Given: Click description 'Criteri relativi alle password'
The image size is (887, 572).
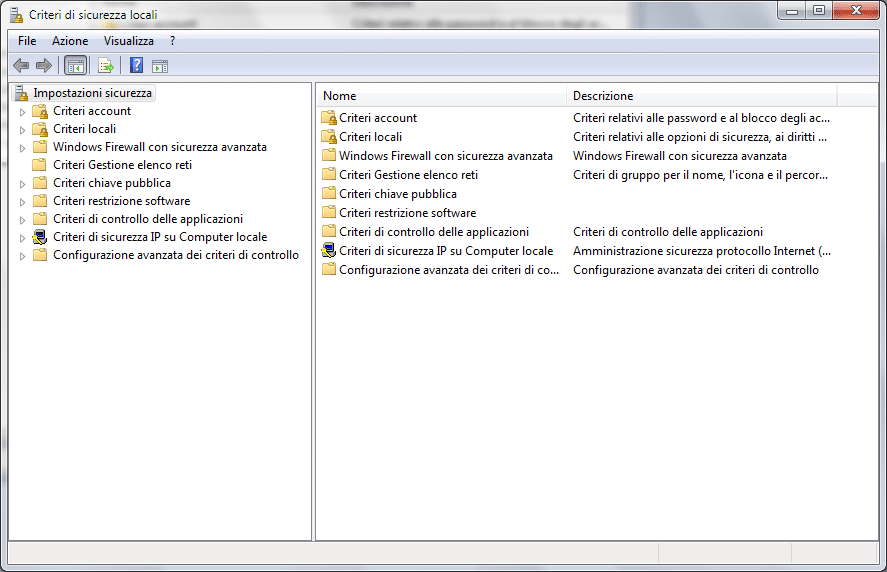Looking at the screenshot, I should 701,118.
